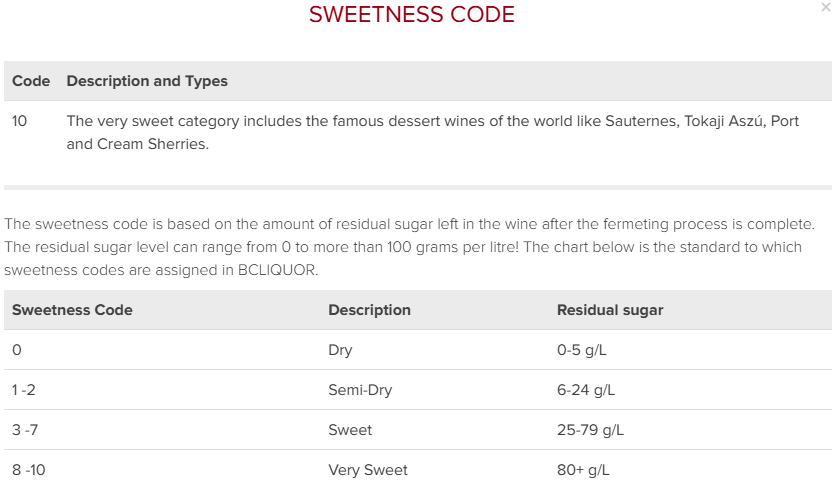Click the Residual sugar column header

[x=610, y=310]
